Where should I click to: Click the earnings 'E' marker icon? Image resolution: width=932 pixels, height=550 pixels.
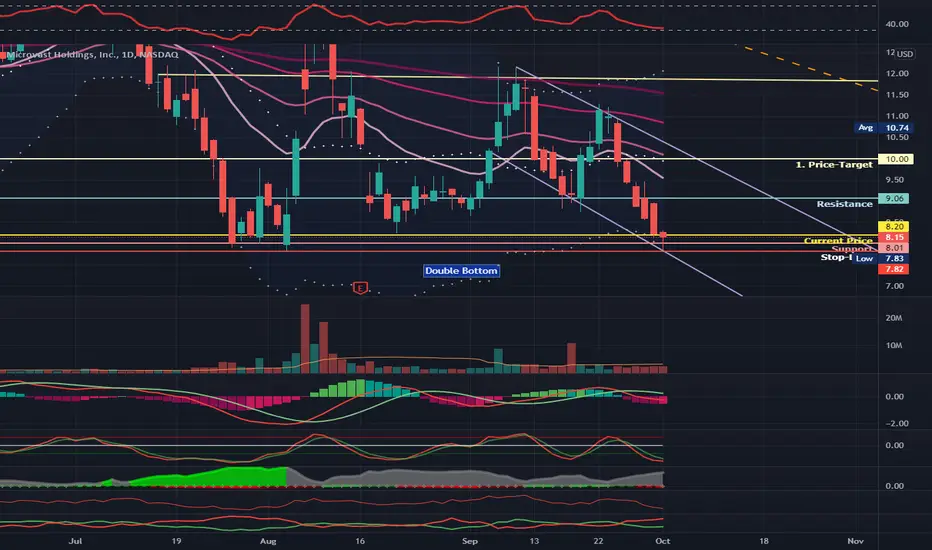[x=360, y=288]
